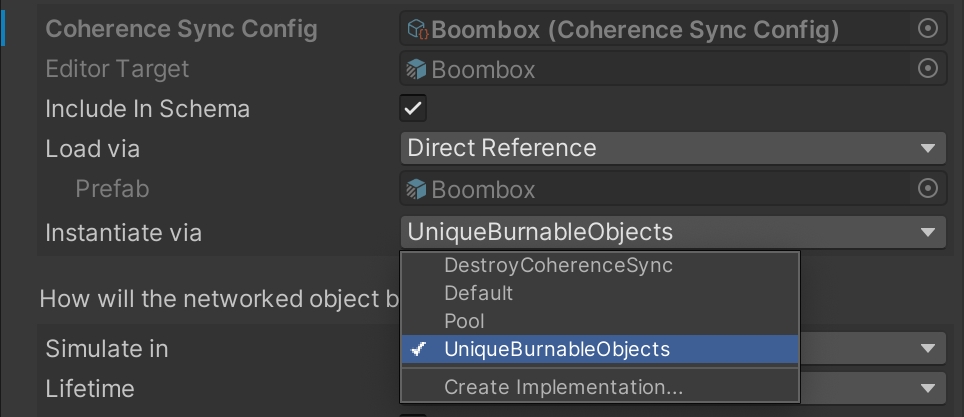
Task: Select DestroyCoherenceSync from the list
Action: [558, 266]
